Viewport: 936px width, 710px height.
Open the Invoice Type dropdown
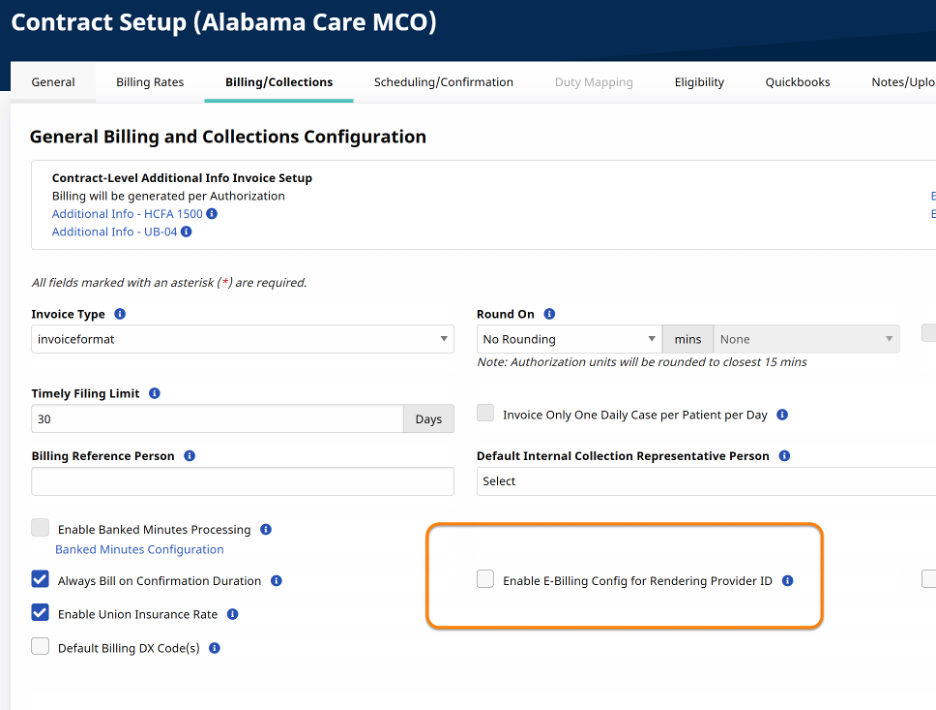242,339
